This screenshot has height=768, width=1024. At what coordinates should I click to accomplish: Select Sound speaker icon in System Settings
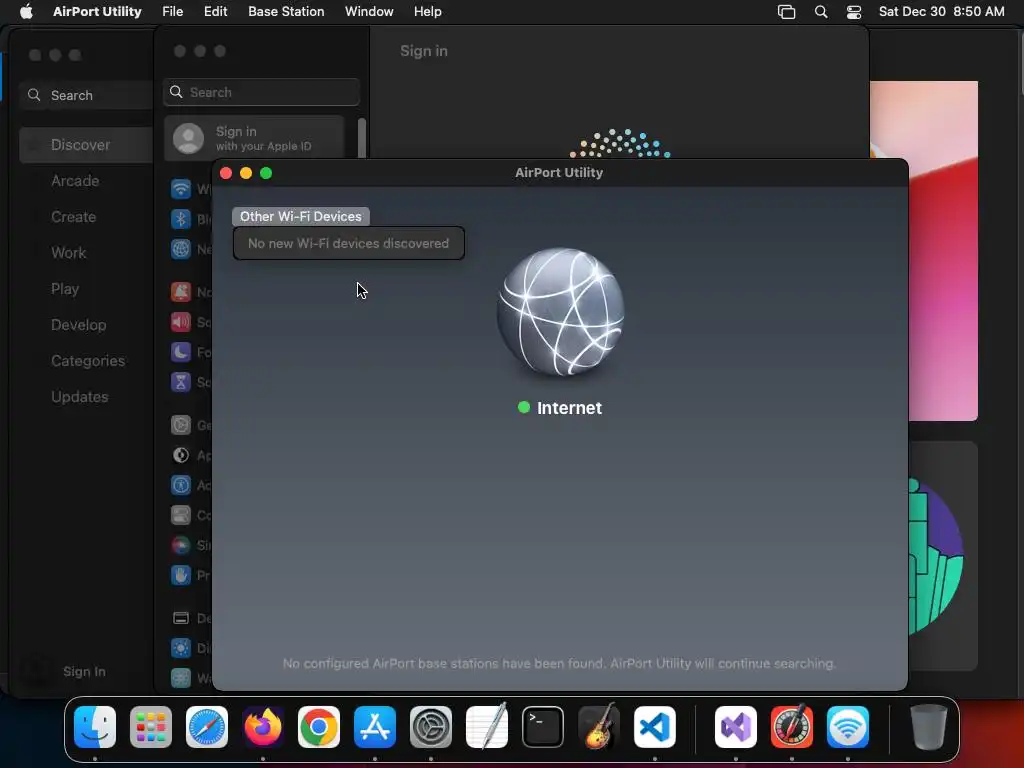coord(181,322)
